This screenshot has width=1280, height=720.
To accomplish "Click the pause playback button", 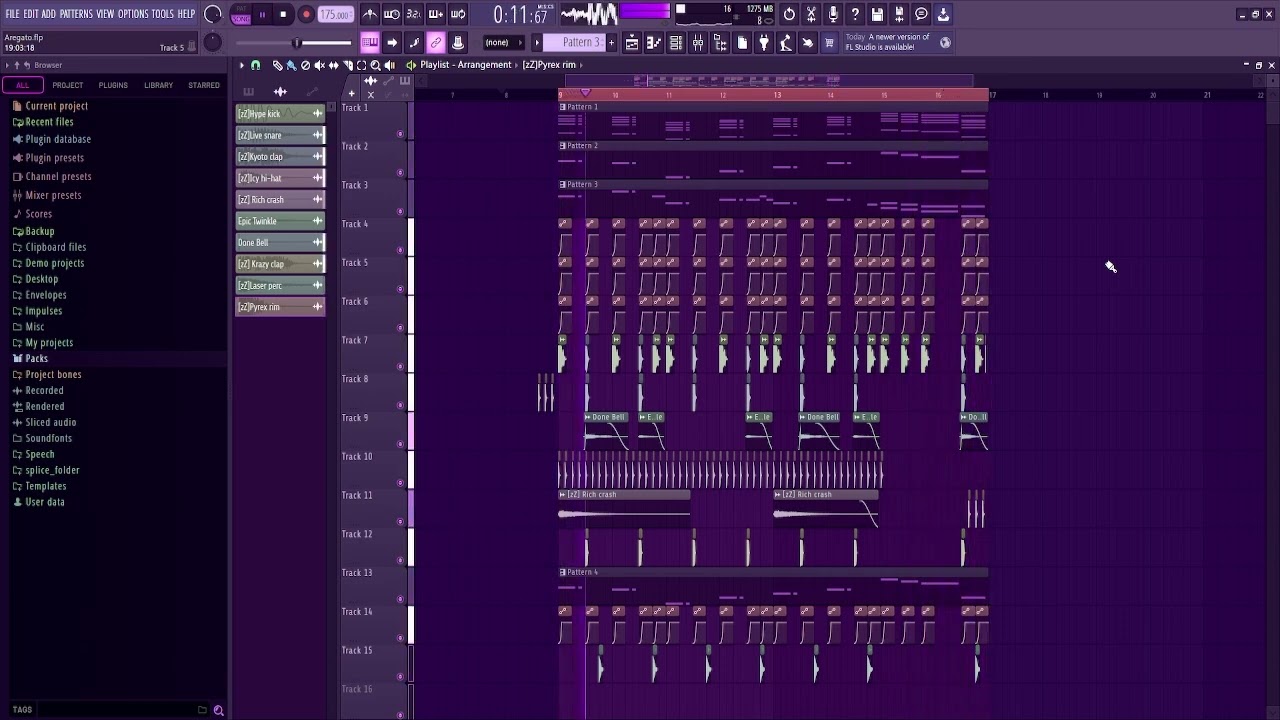I will coord(262,15).
